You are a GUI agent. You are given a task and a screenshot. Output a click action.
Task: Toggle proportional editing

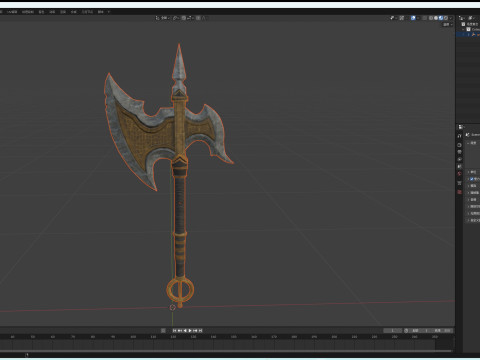[198, 18]
